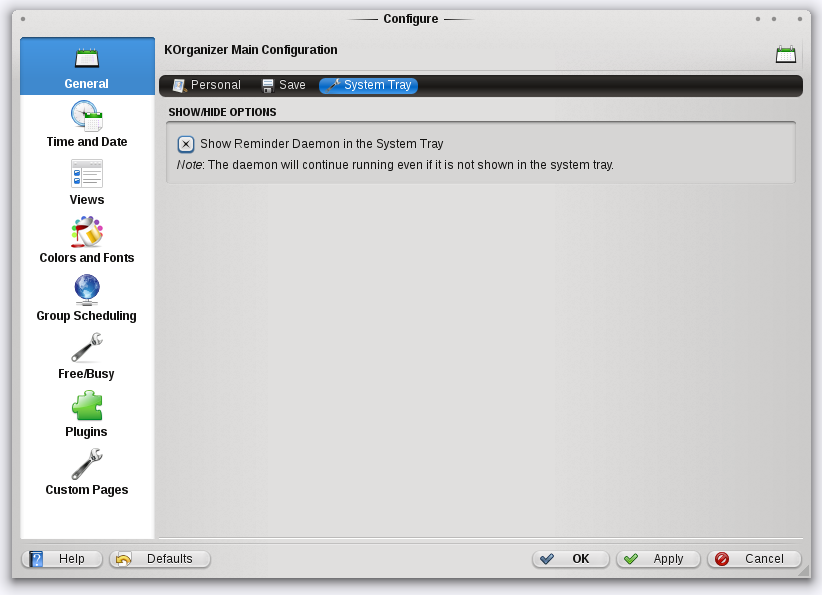The width and height of the screenshot is (822, 595).
Task: Restore settings with the Defaults button
Action: (160, 559)
